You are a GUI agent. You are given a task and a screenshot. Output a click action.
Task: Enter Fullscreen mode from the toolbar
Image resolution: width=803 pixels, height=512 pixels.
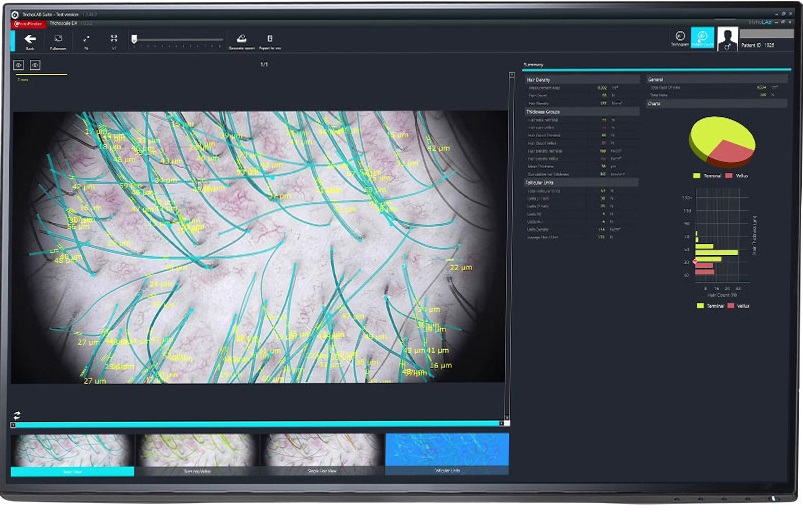pyautogui.click(x=58, y=40)
